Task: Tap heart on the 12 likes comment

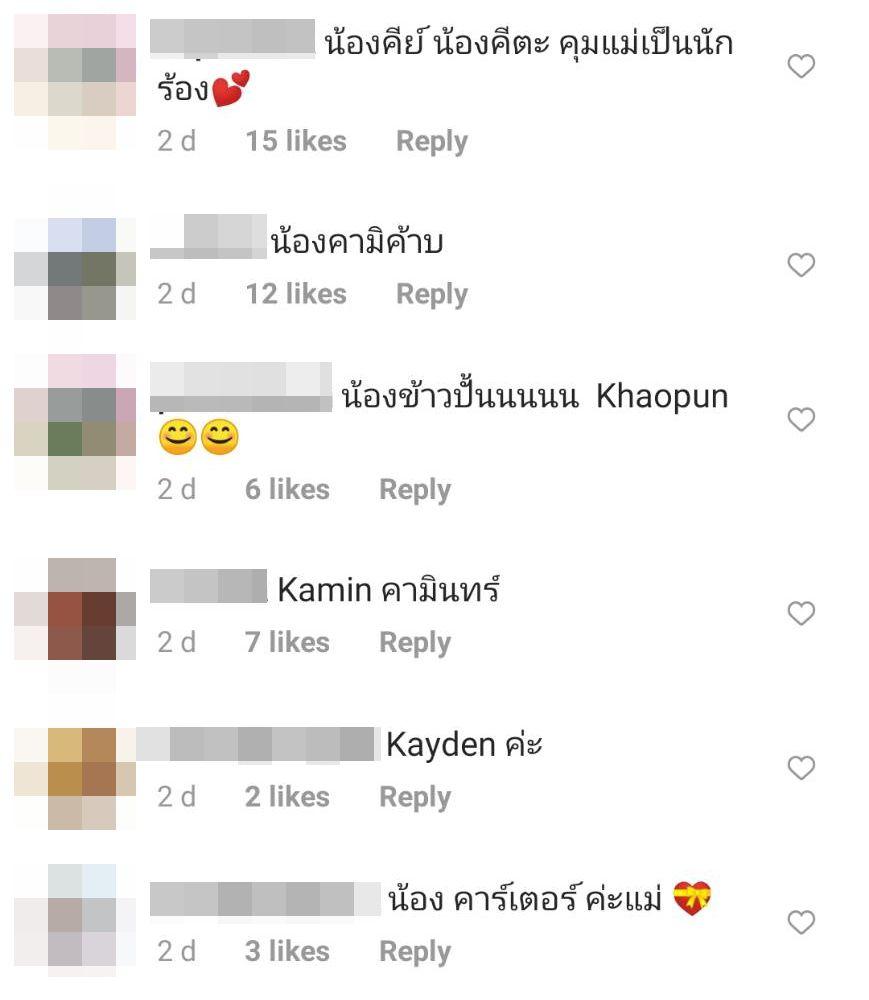Action: click(x=801, y=265)
